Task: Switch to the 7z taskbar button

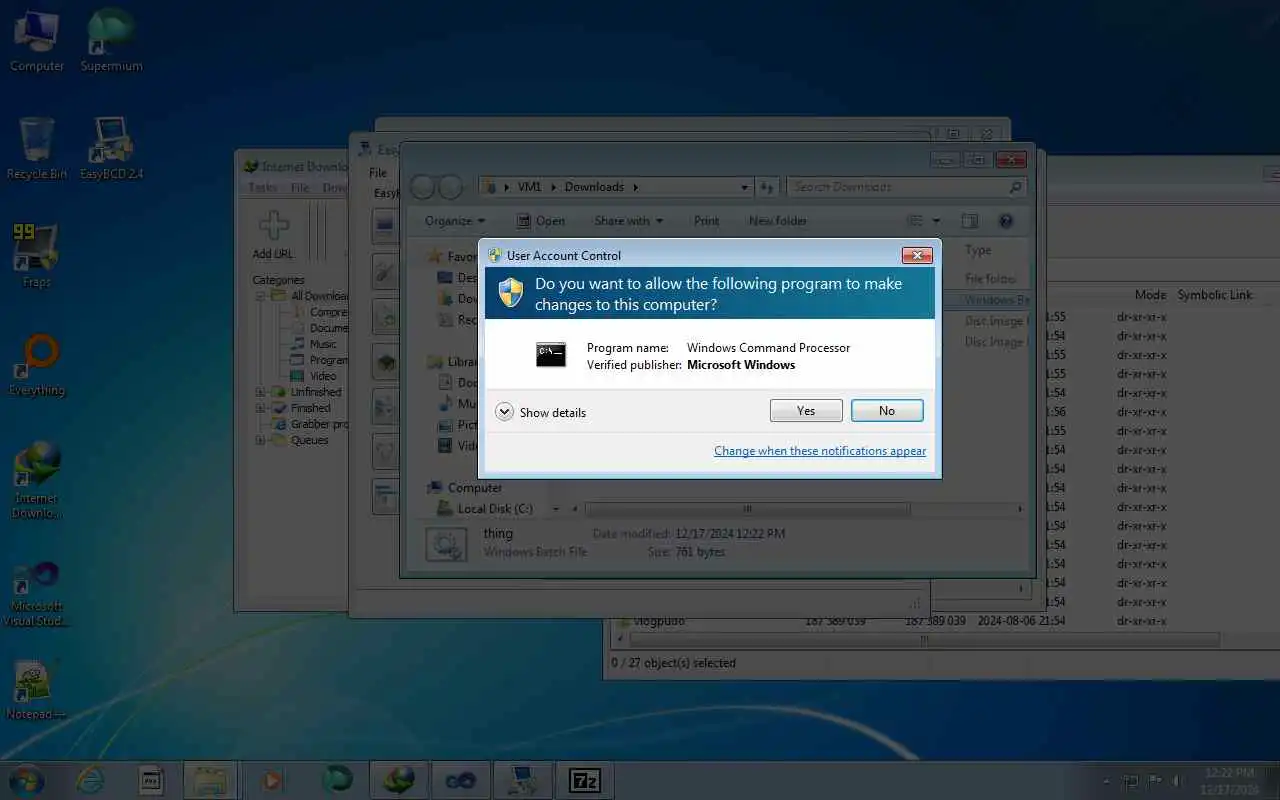Action: coord(585,780)
